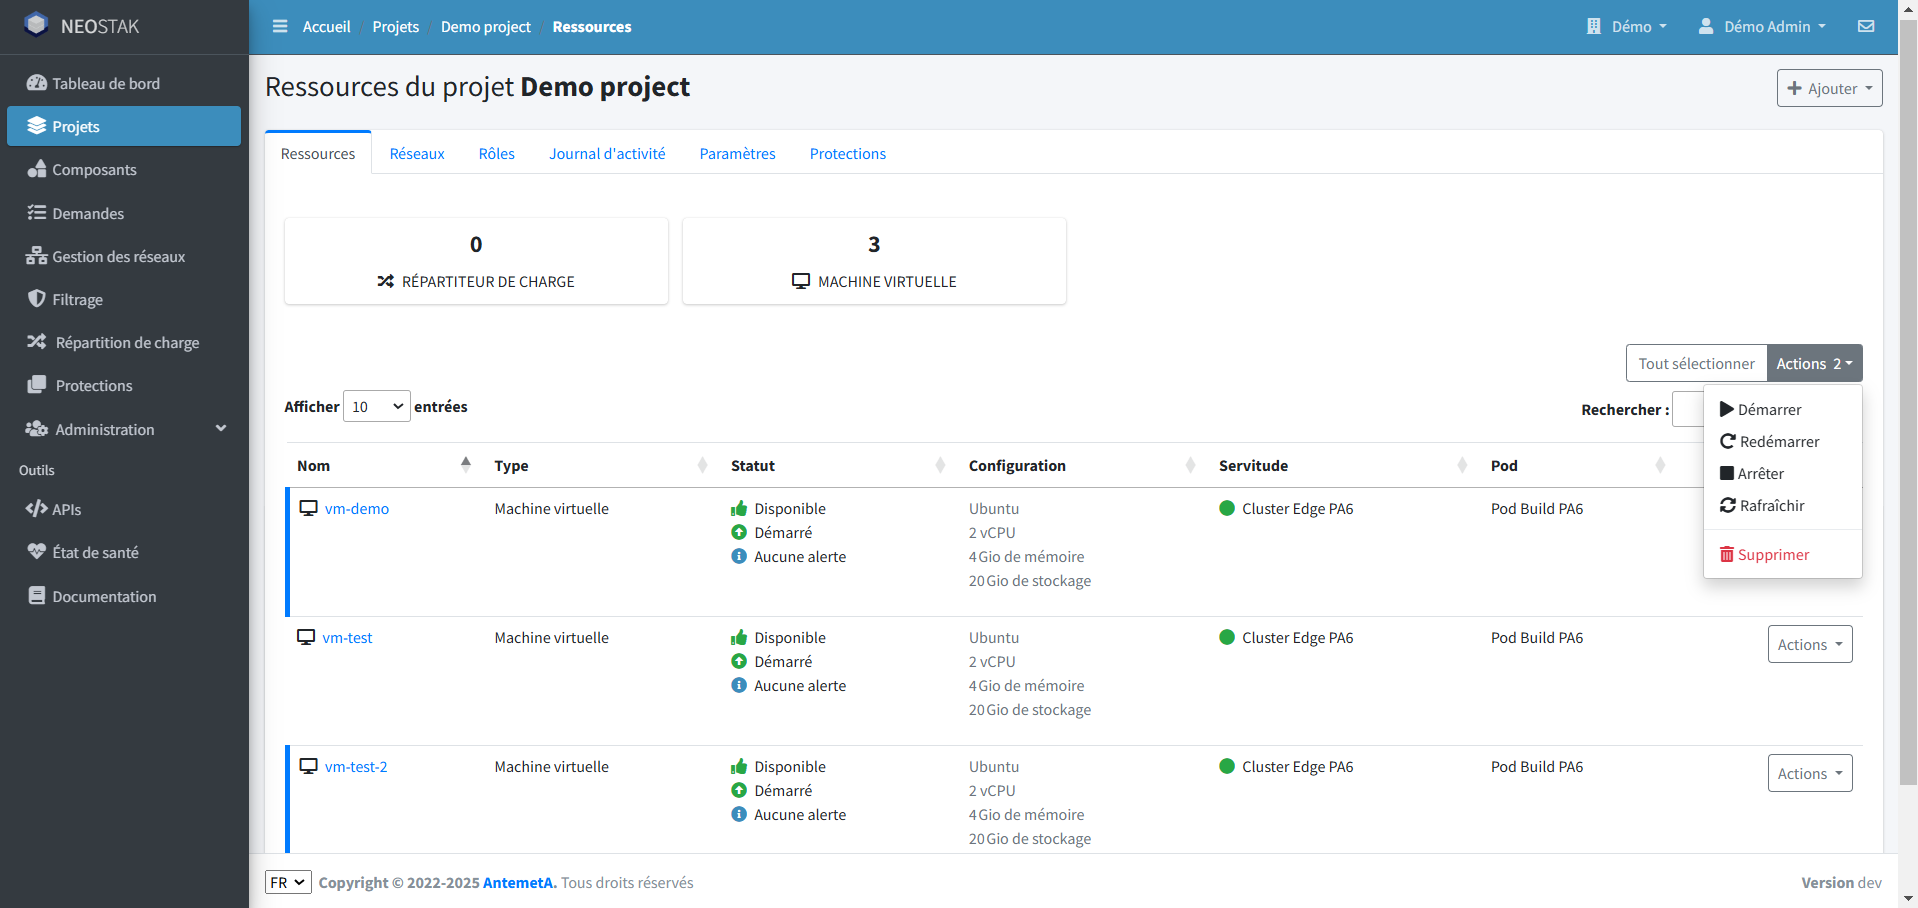Open the Actions 2 dropdown
This screenshot has width=1918, height=908.
(x=1813, y=362)
